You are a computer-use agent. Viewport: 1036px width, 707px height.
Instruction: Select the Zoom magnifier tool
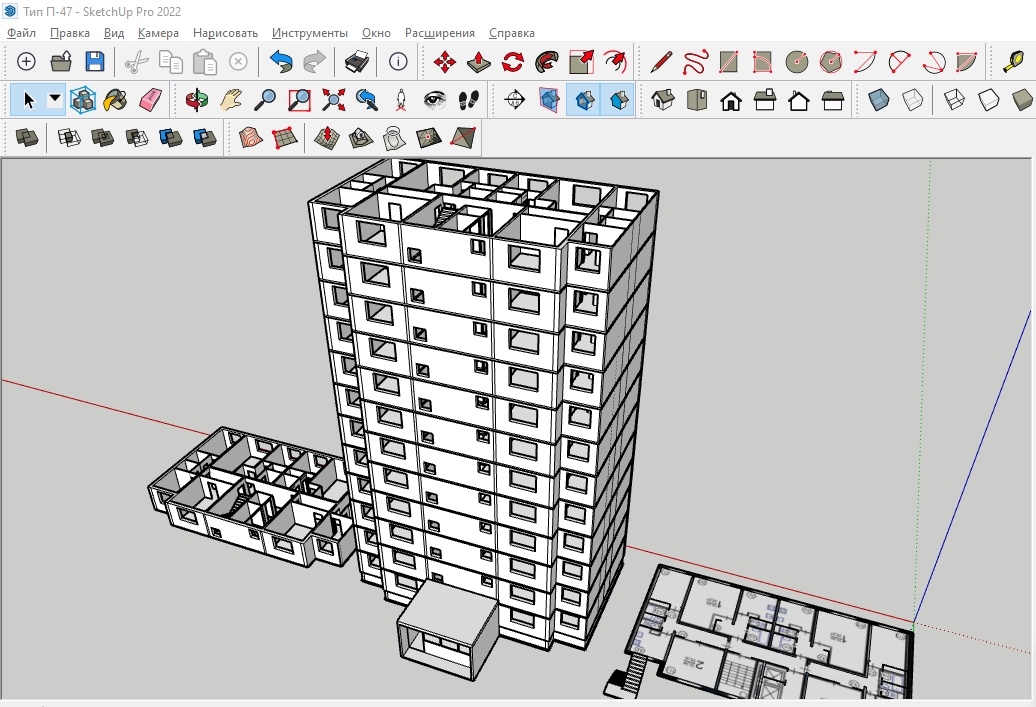pyautogui.click(x=265, y=100)
